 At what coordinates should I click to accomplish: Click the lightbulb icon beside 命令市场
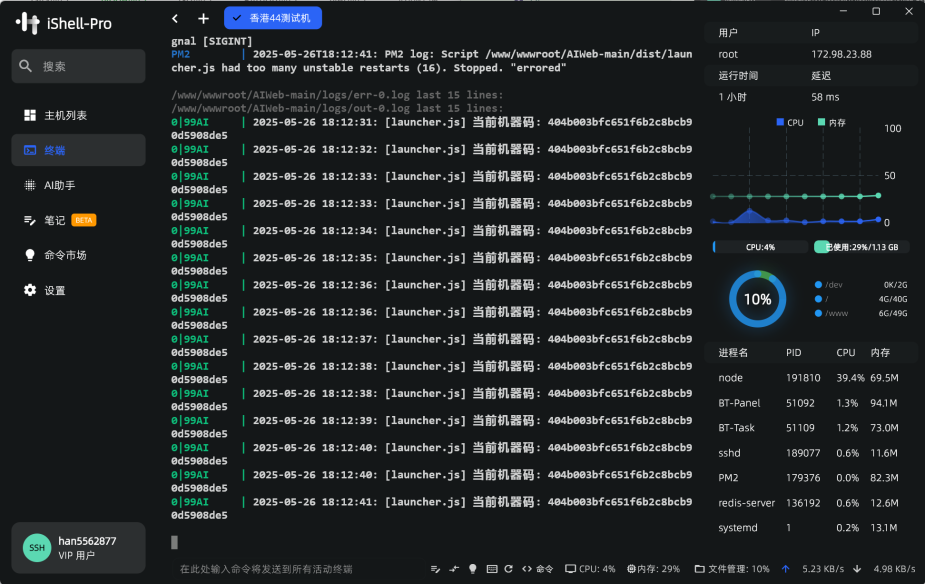29,255
